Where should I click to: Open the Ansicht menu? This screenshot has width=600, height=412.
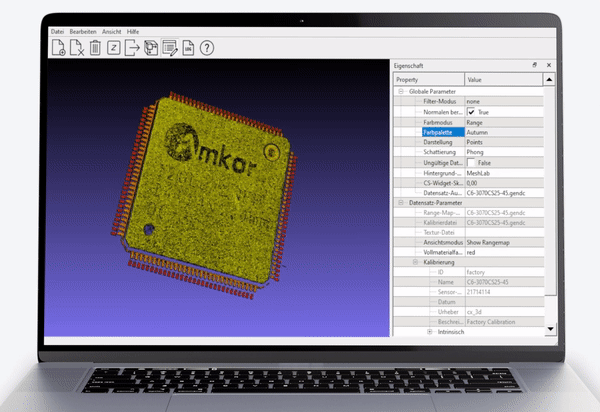[111, 32]
